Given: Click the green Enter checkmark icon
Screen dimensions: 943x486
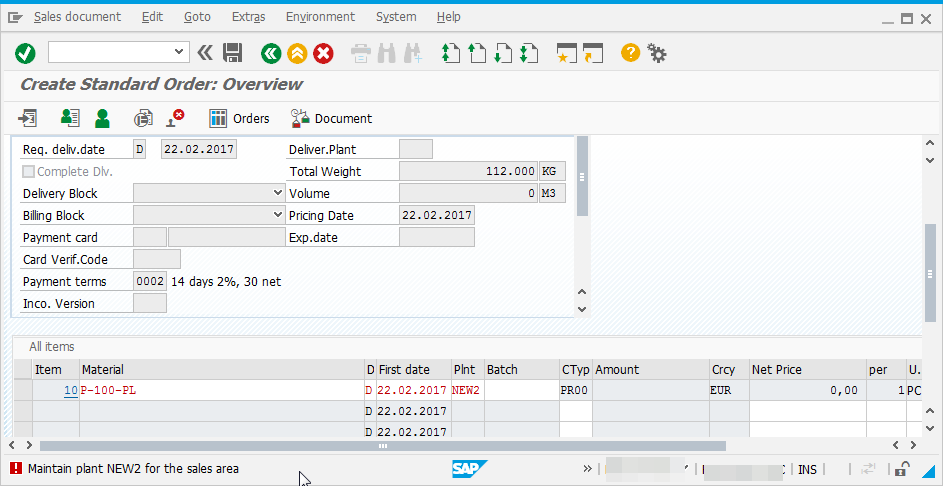Looking at the screenshot, I should [x=25, y=54].
